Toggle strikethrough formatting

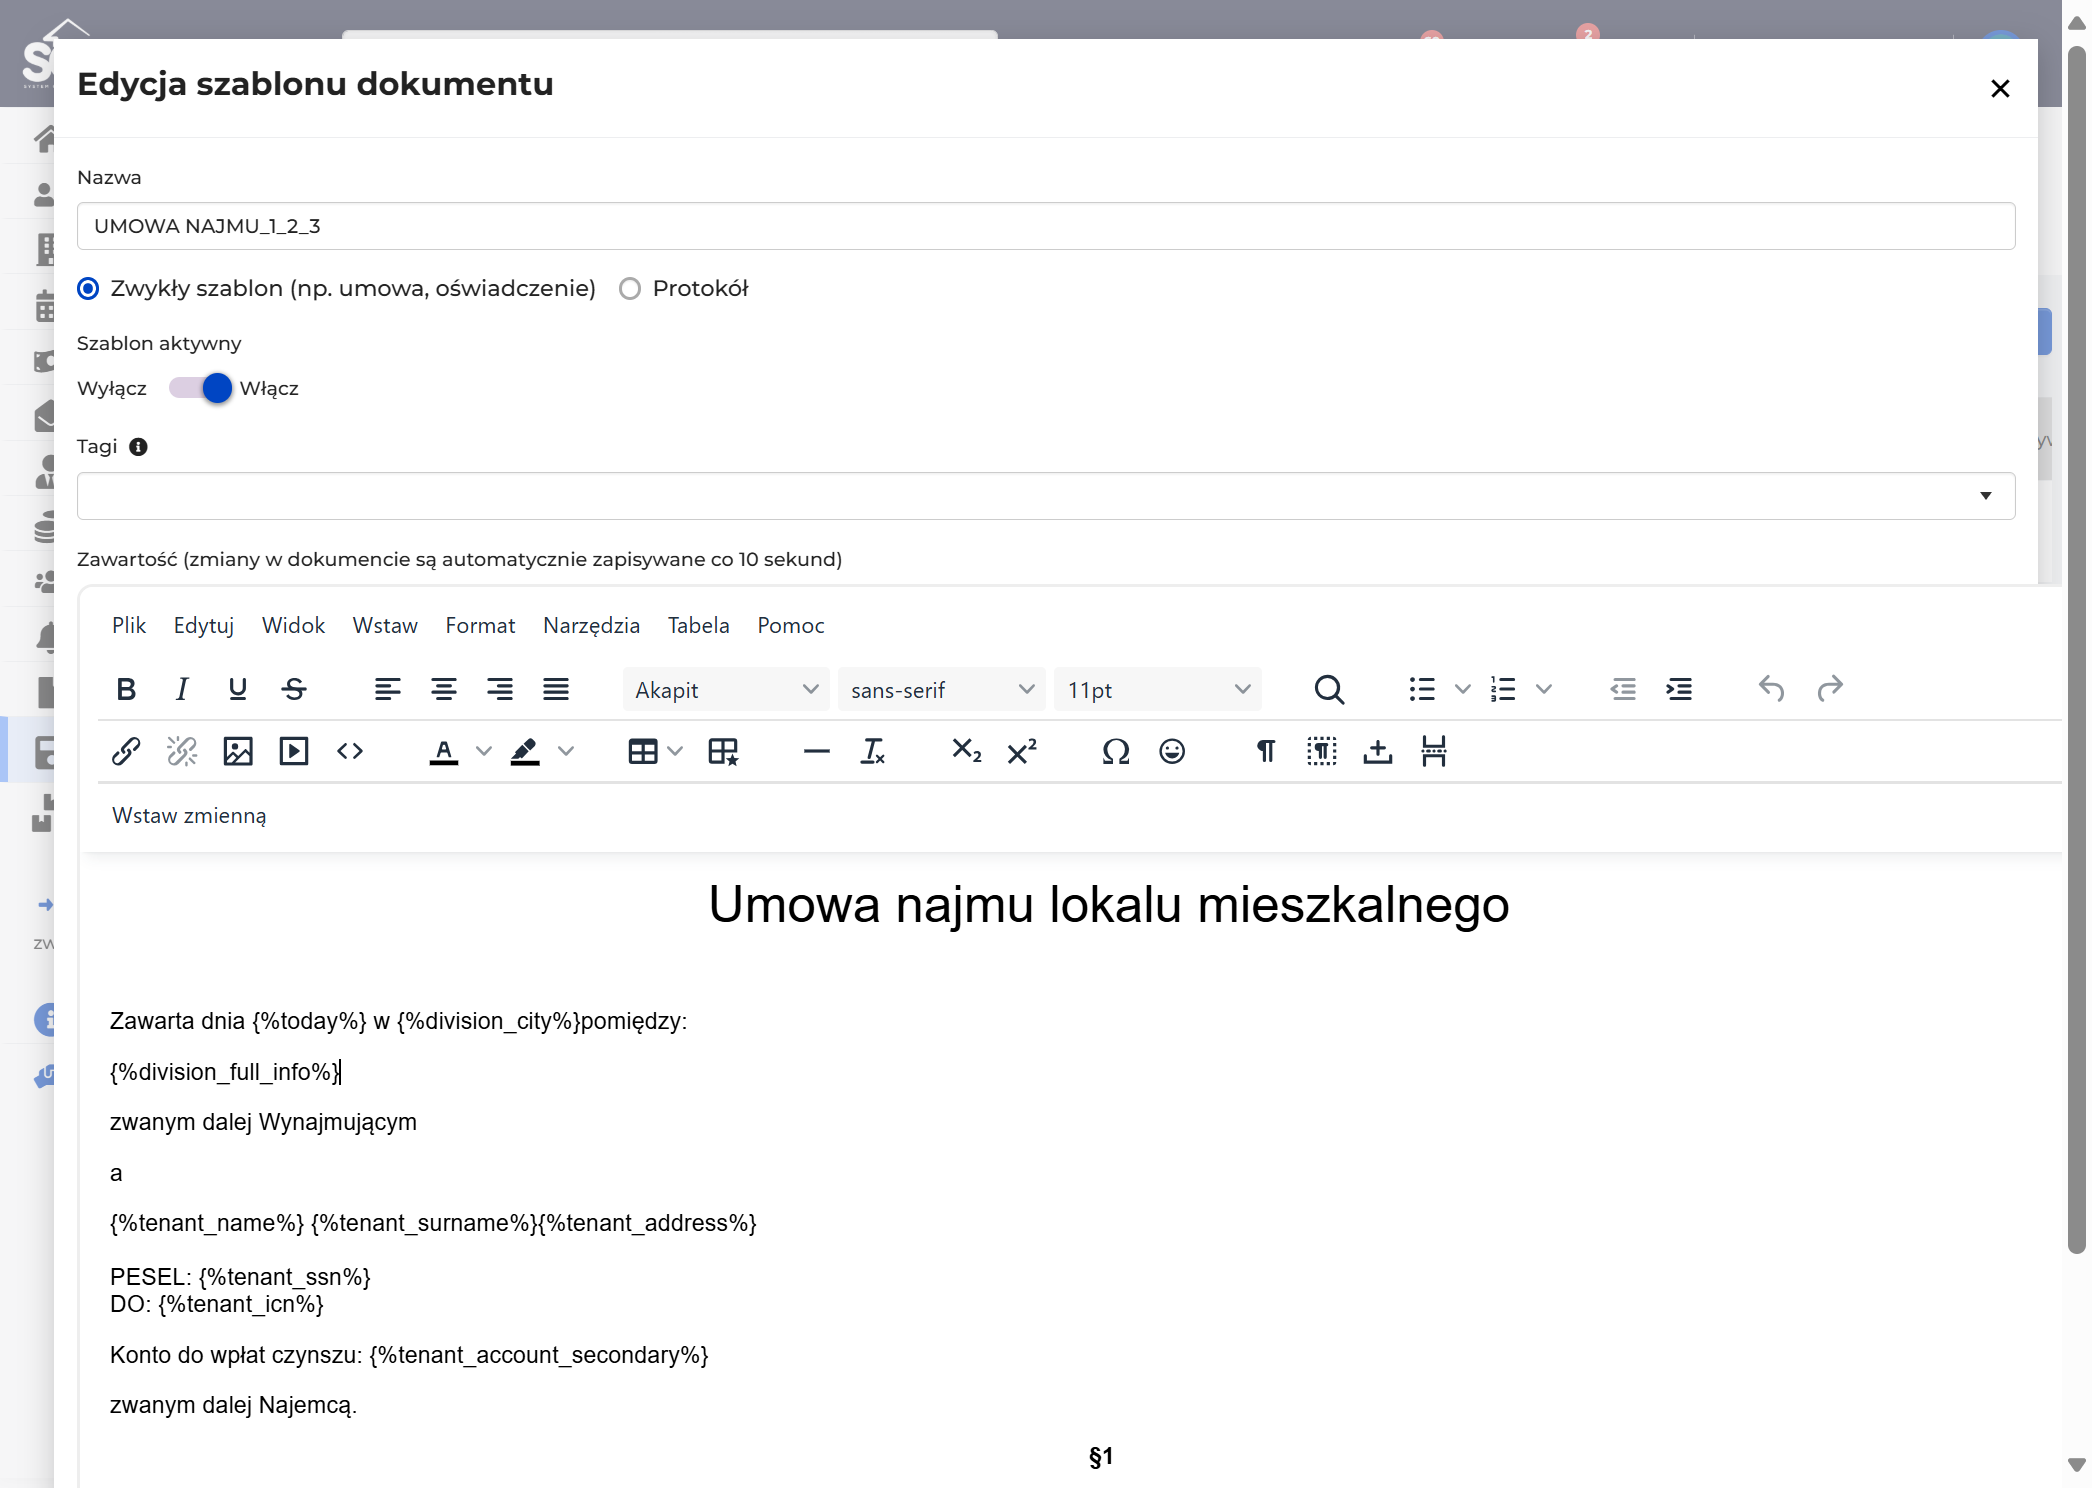click(x=294, y=689)
